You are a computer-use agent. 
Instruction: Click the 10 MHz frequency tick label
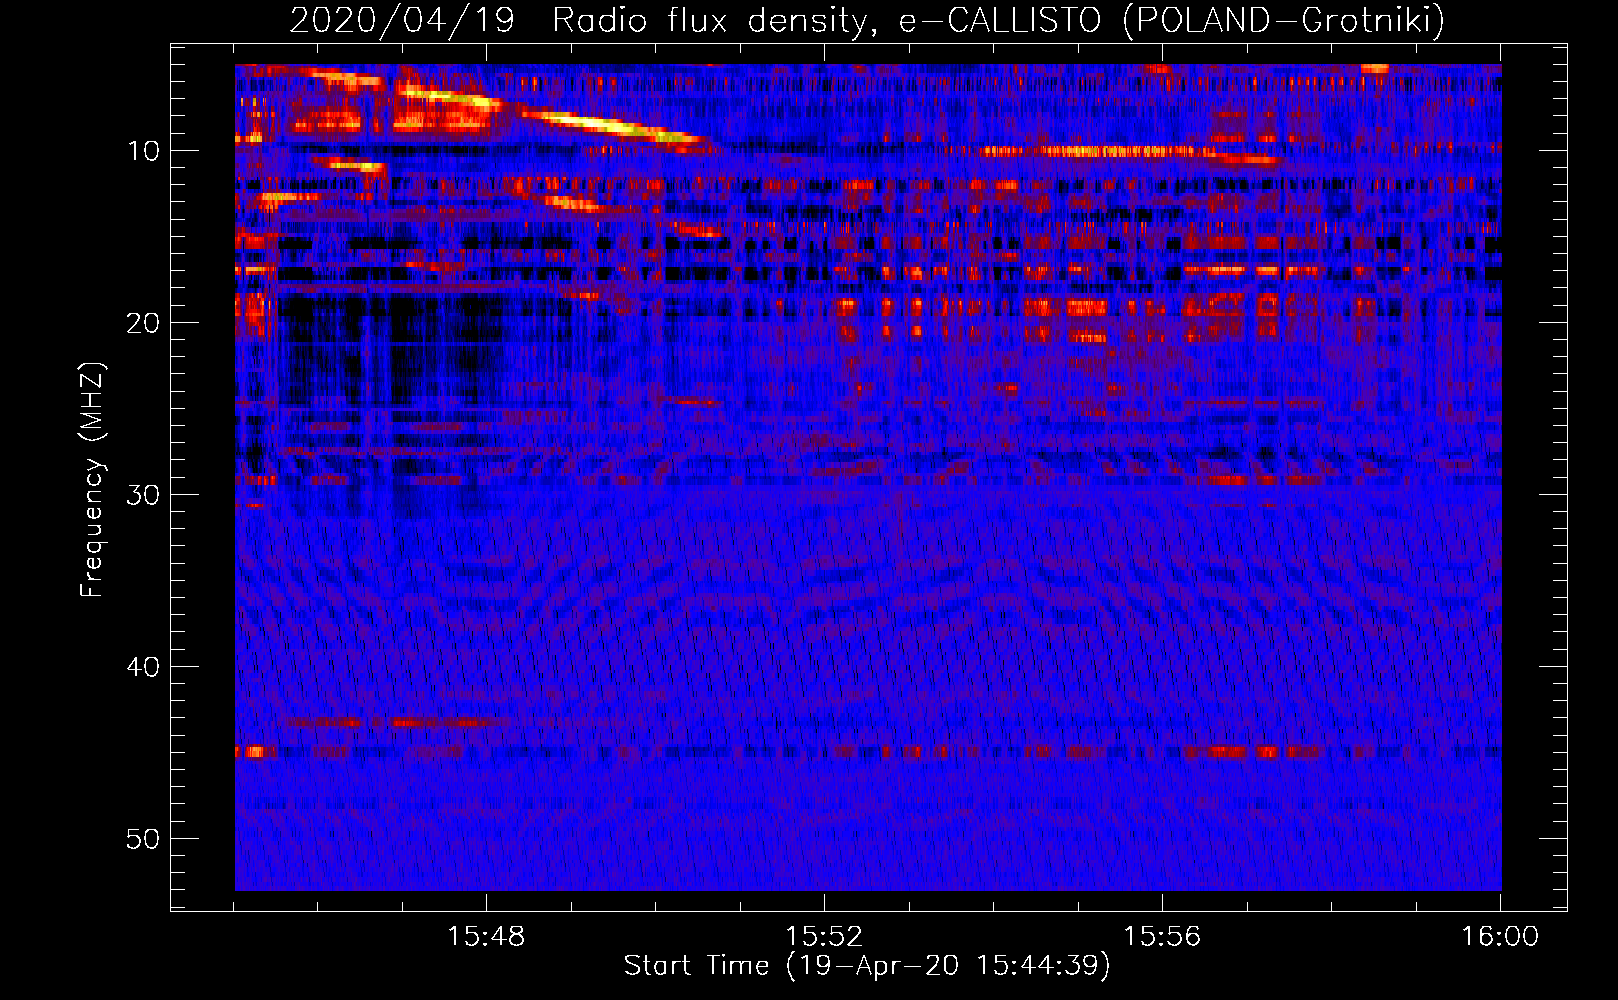pos(144,151)
